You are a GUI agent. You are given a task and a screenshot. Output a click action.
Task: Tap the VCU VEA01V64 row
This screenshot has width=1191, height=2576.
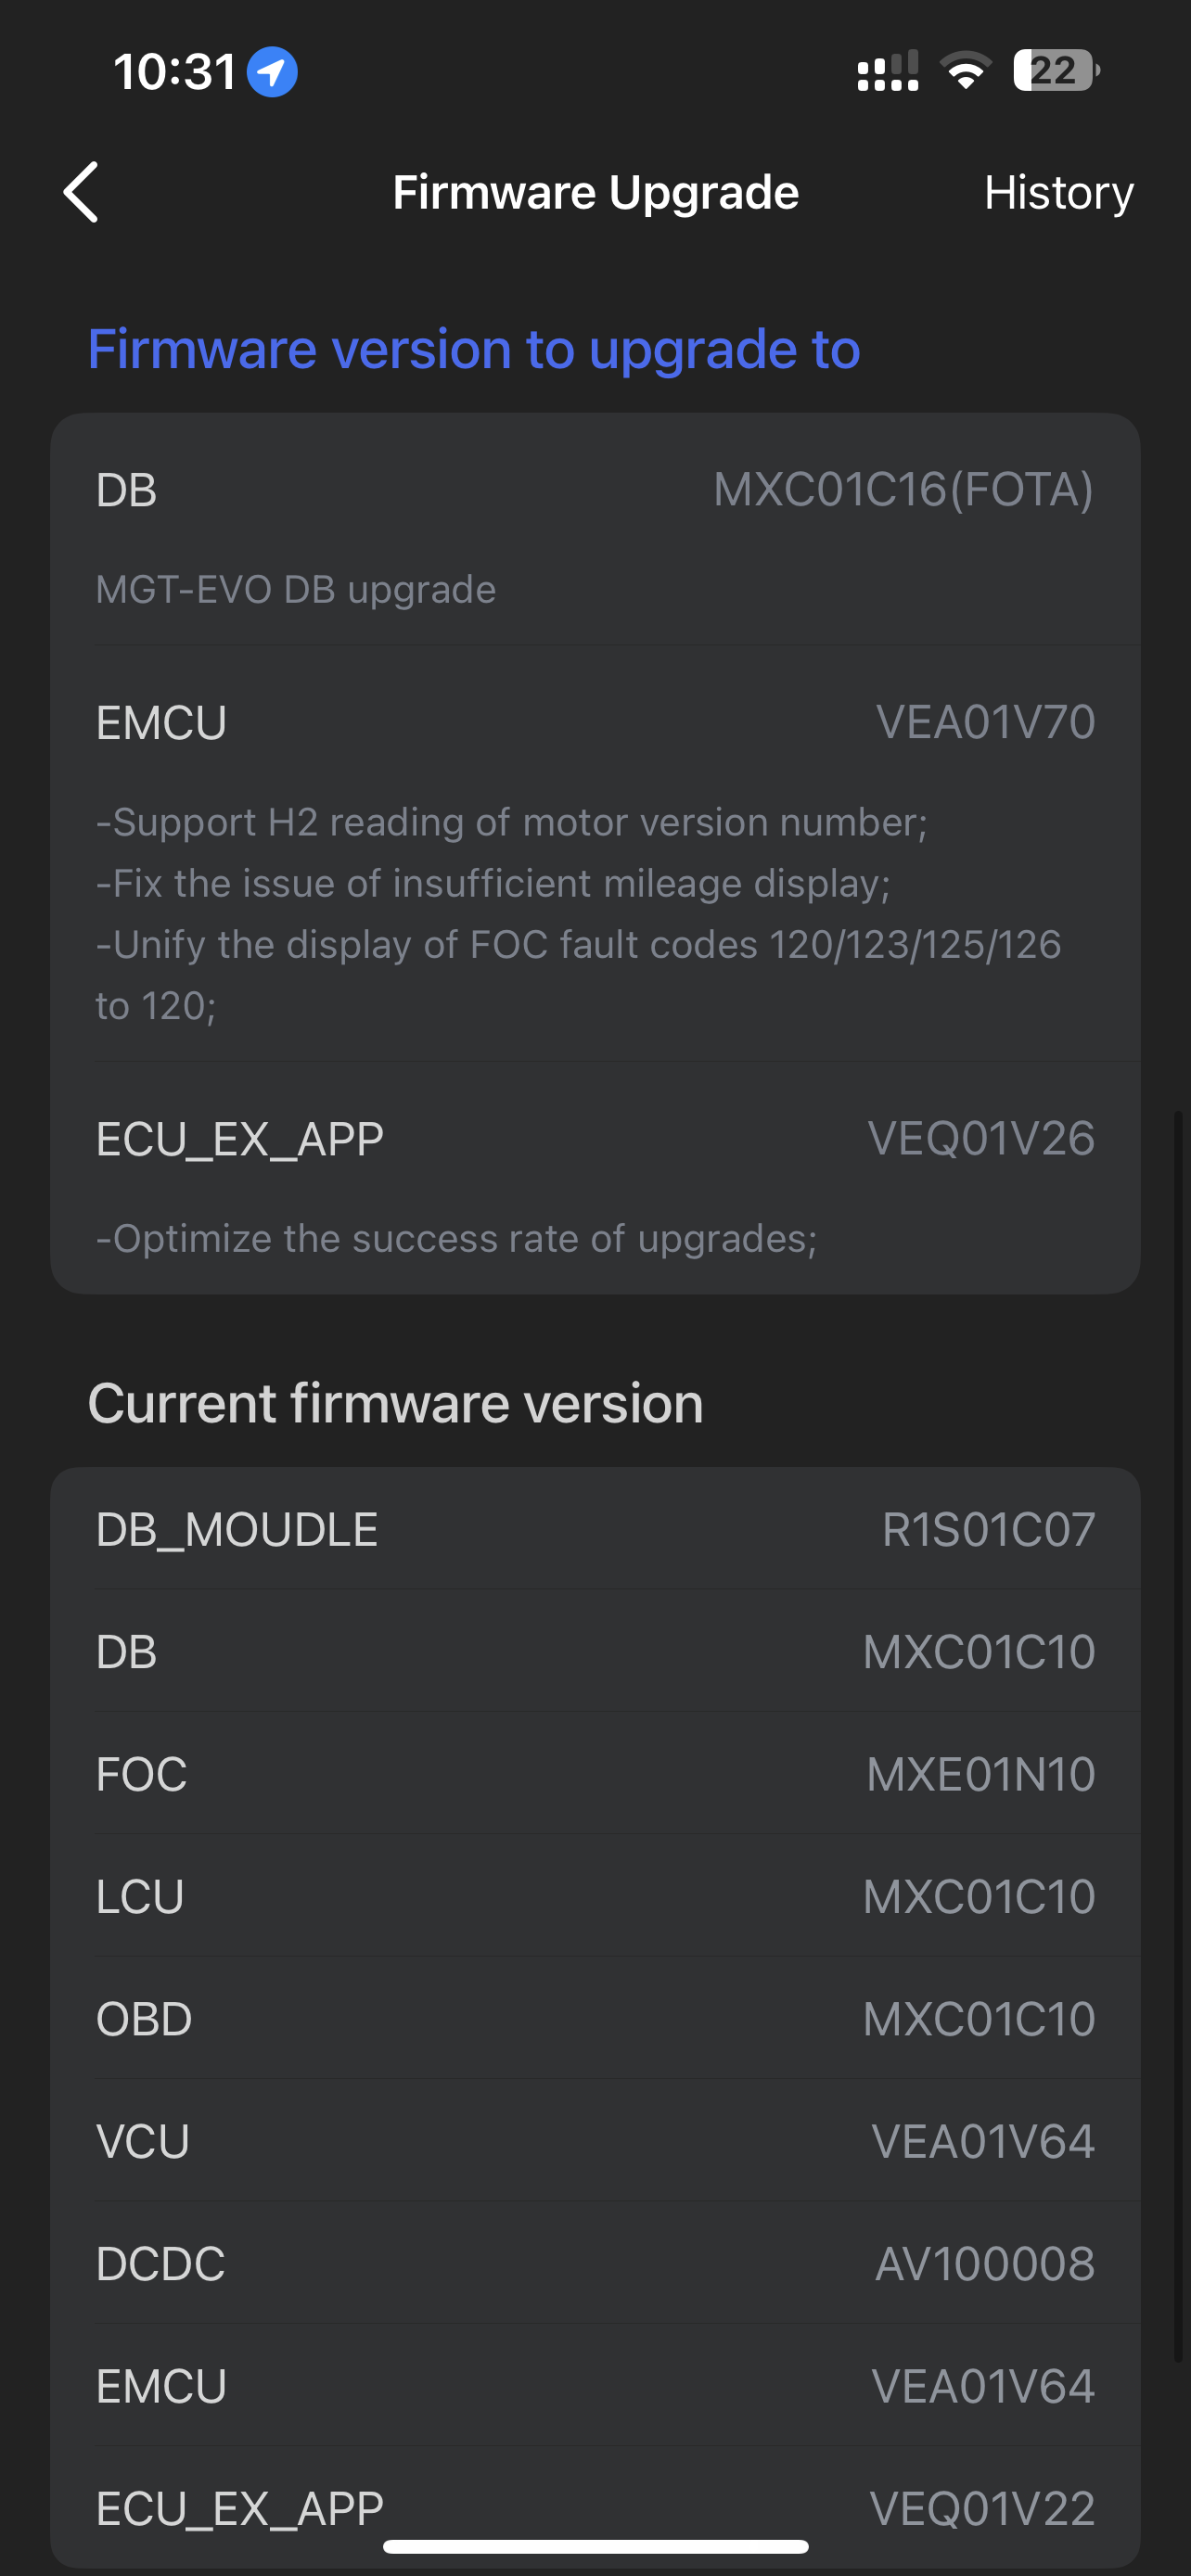595,2141
